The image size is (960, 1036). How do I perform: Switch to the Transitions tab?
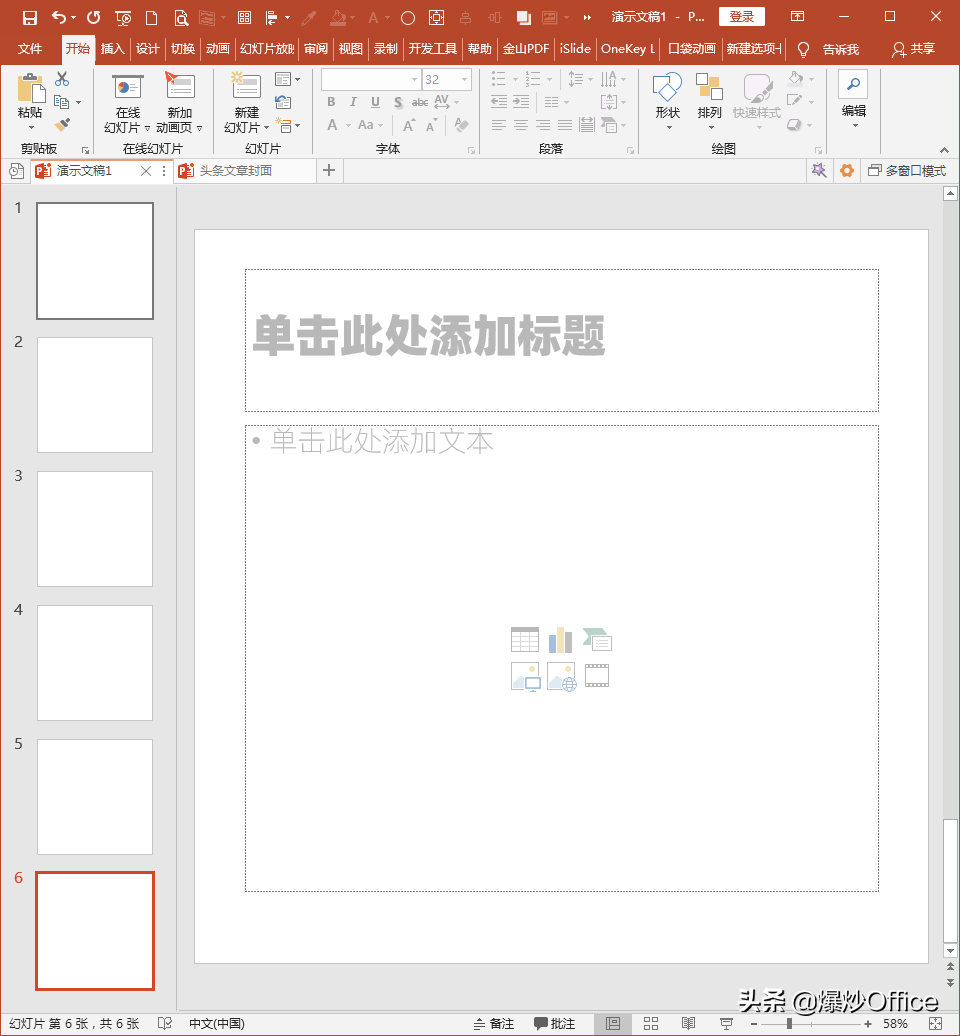[x=182, y=49]
